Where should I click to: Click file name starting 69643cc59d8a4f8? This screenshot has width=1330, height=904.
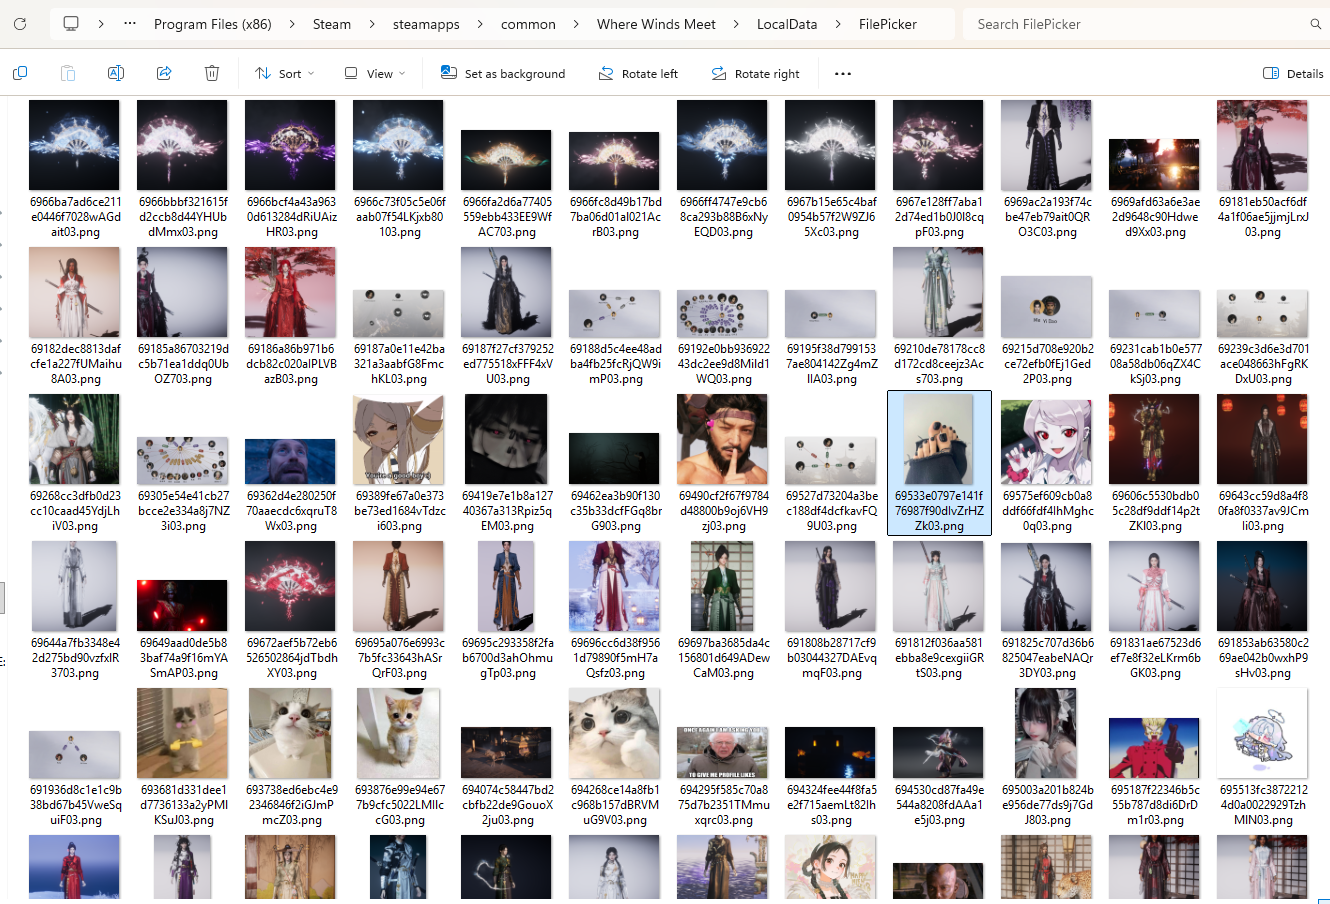click(x=1263, y=511)
